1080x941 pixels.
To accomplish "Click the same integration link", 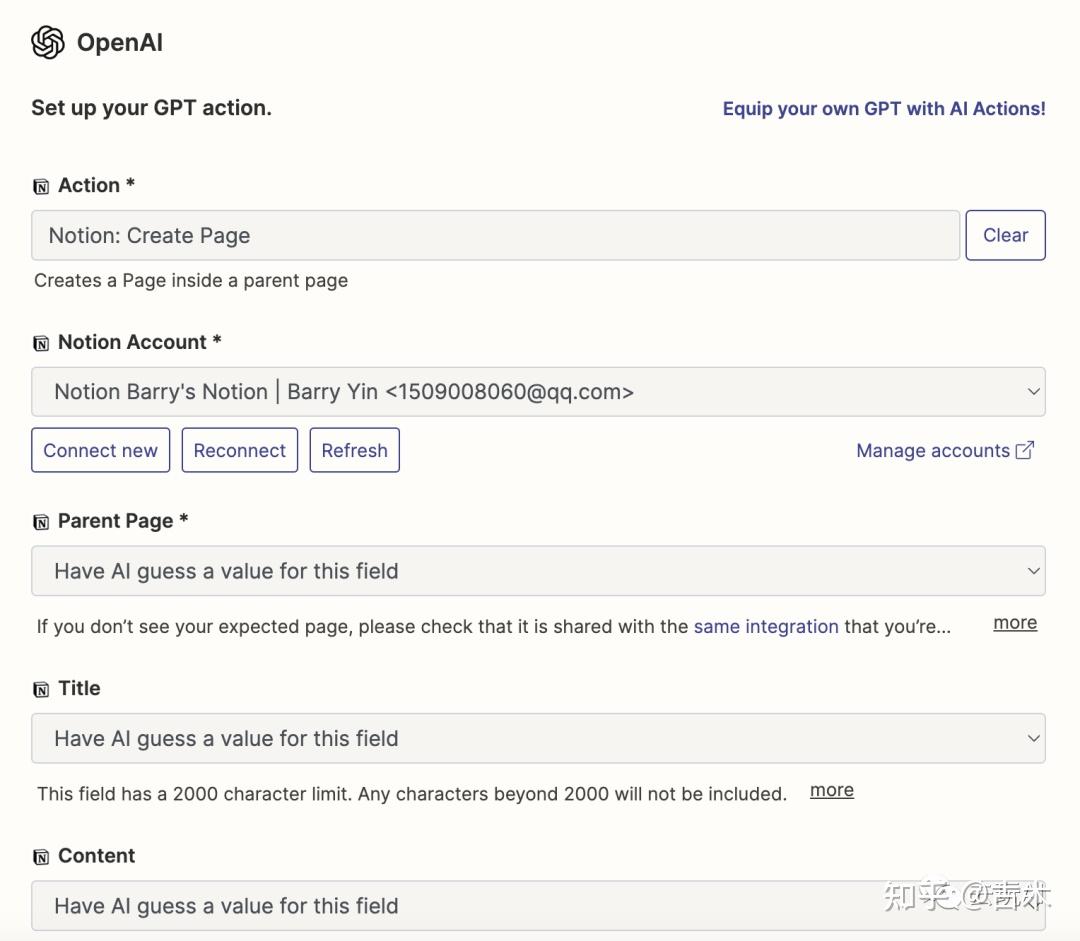I will (x=766, y=627).
